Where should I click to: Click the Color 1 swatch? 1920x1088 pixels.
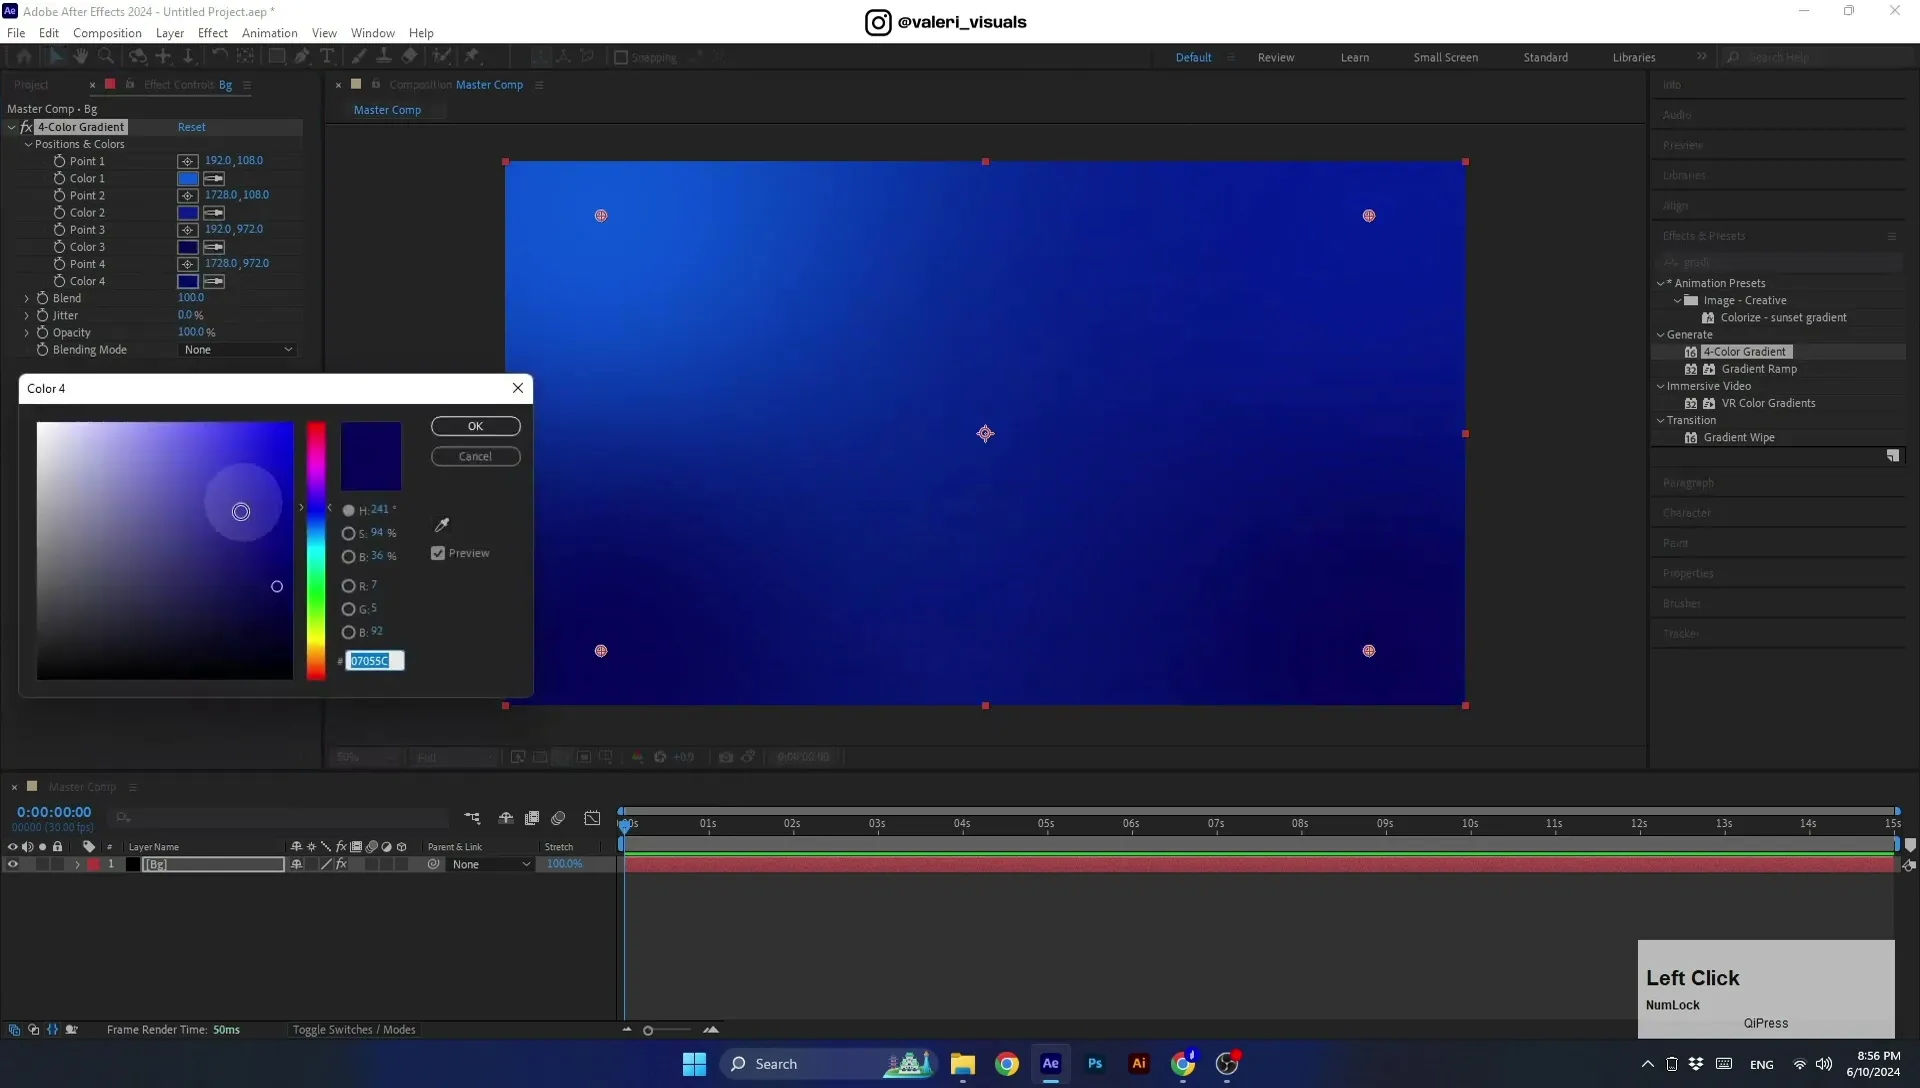tap(188, 179)
